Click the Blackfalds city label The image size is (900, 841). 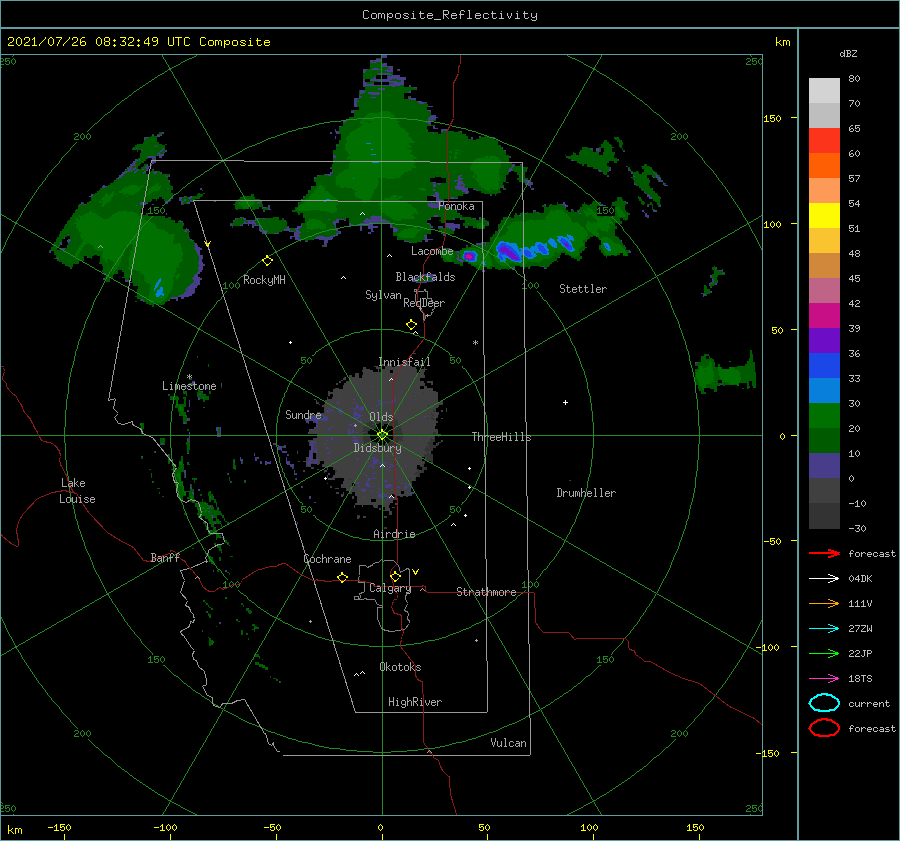pyautogui.click(x=425, y=277)
